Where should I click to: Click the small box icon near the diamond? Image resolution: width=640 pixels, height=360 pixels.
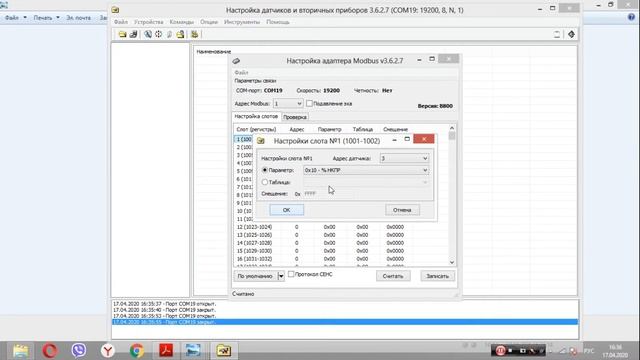coord(557,34)
